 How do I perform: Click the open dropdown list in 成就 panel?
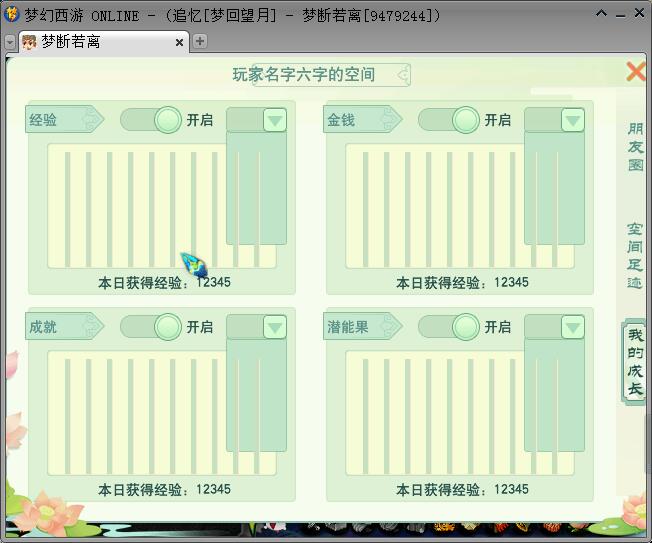(x=257, y=395)
